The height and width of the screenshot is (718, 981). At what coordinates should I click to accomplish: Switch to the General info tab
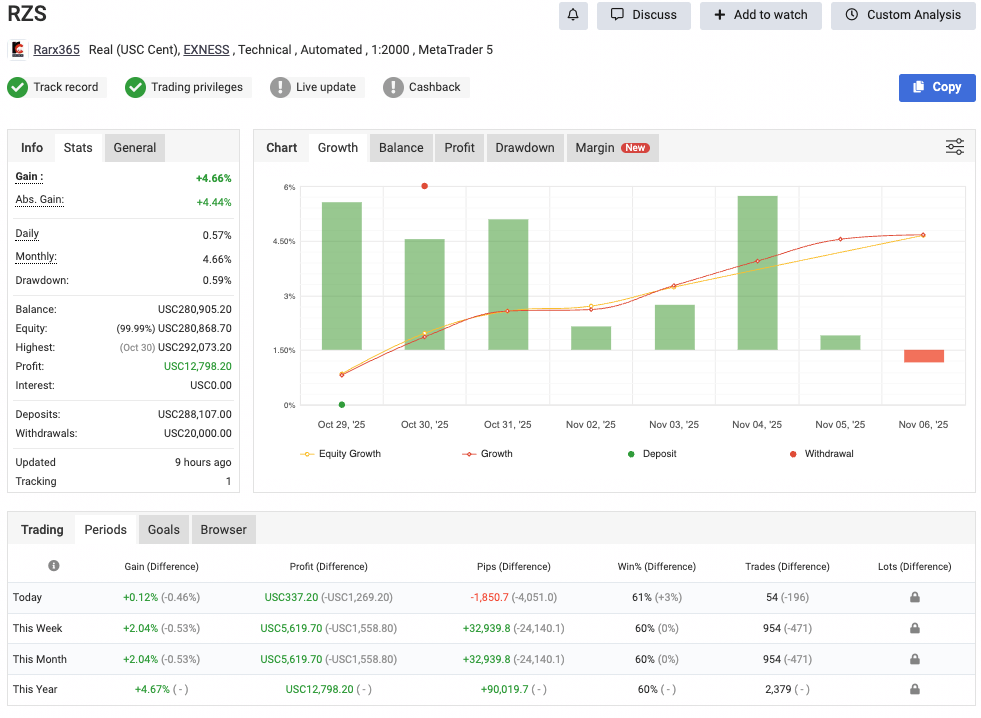[x=134, y=147]
